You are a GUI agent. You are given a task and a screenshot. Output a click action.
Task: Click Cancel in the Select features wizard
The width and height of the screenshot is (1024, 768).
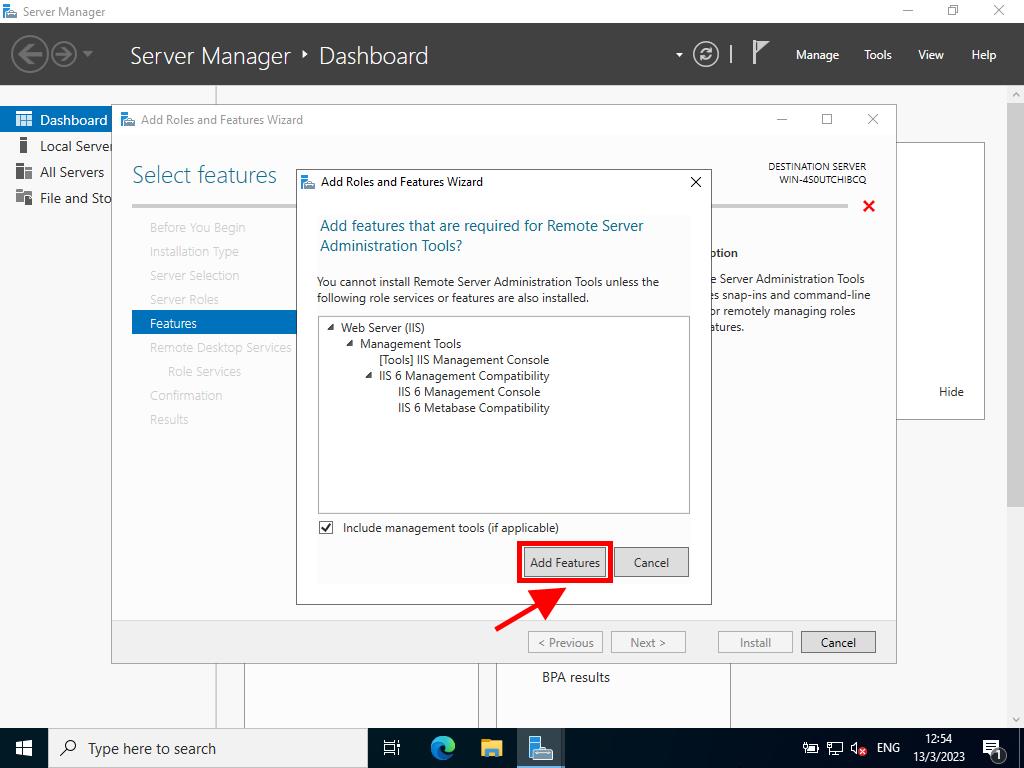(838, 642)
